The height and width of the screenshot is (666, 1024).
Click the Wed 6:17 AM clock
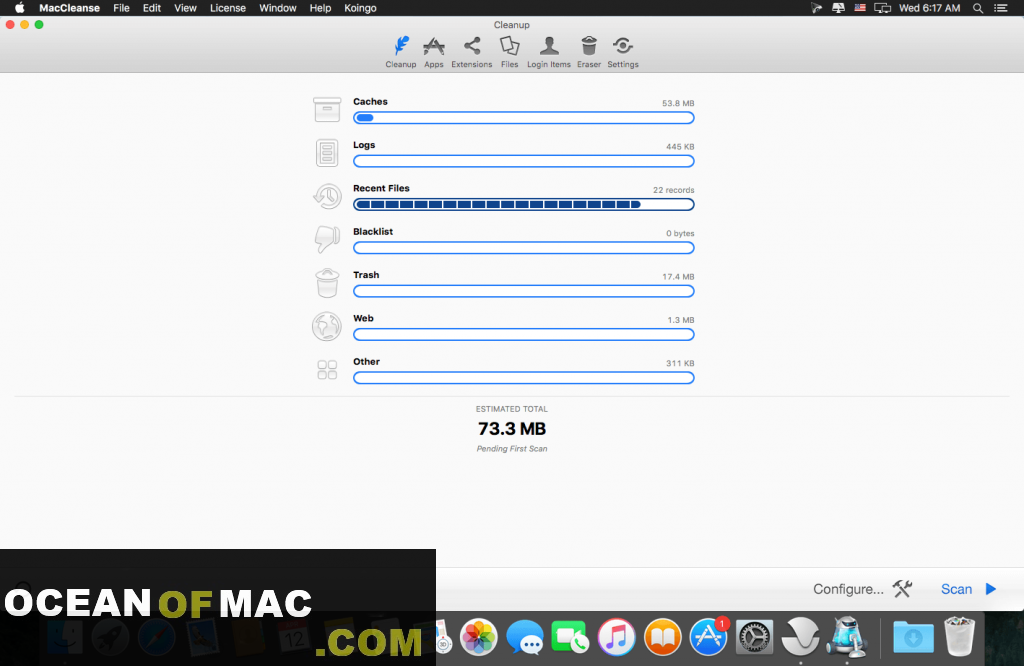929,8
